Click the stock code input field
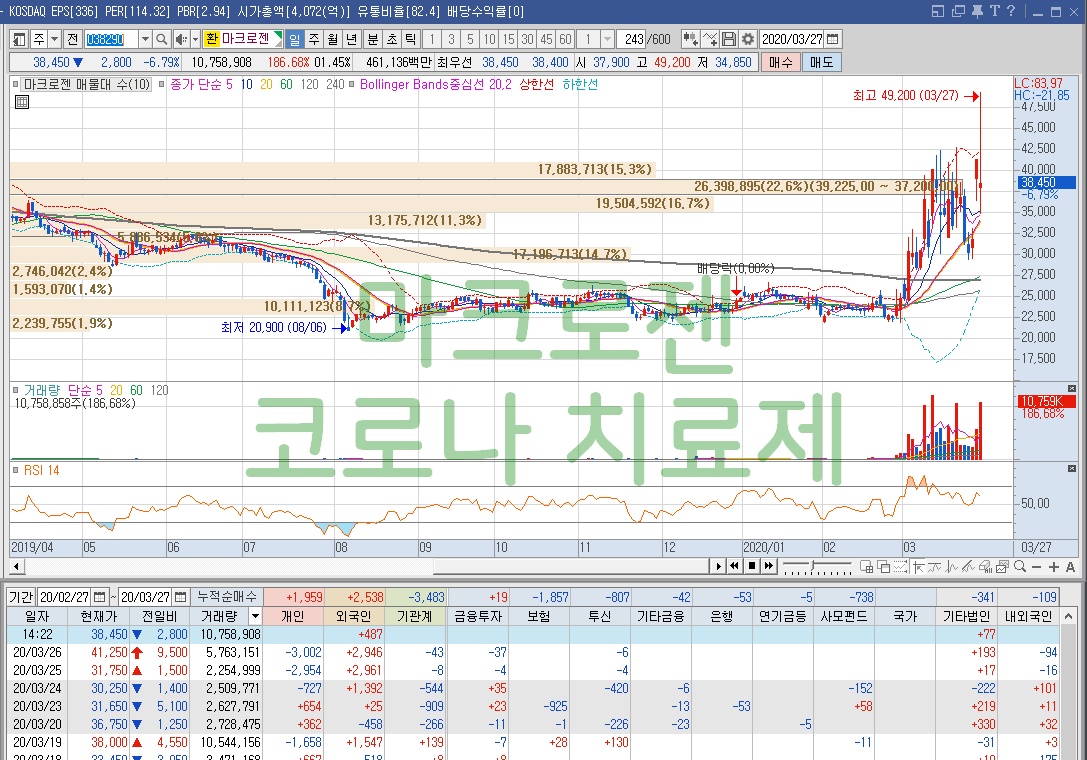The width and height of the screenshot is (1087, 760). (111, 40)
